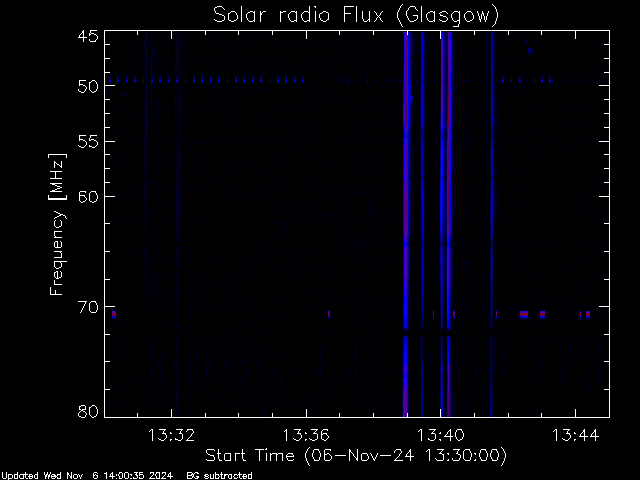Click the 'Solar radio Flux (Glasgow)' title
The height and width of the screenshot is (480, 640).
pos(356,16)
